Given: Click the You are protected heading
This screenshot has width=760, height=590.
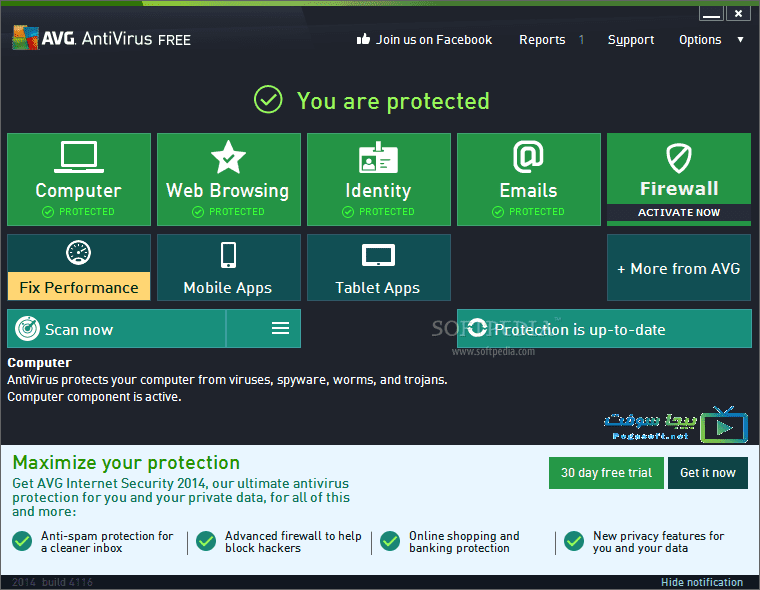Looking at the screenshot, I should coord(393,101).
